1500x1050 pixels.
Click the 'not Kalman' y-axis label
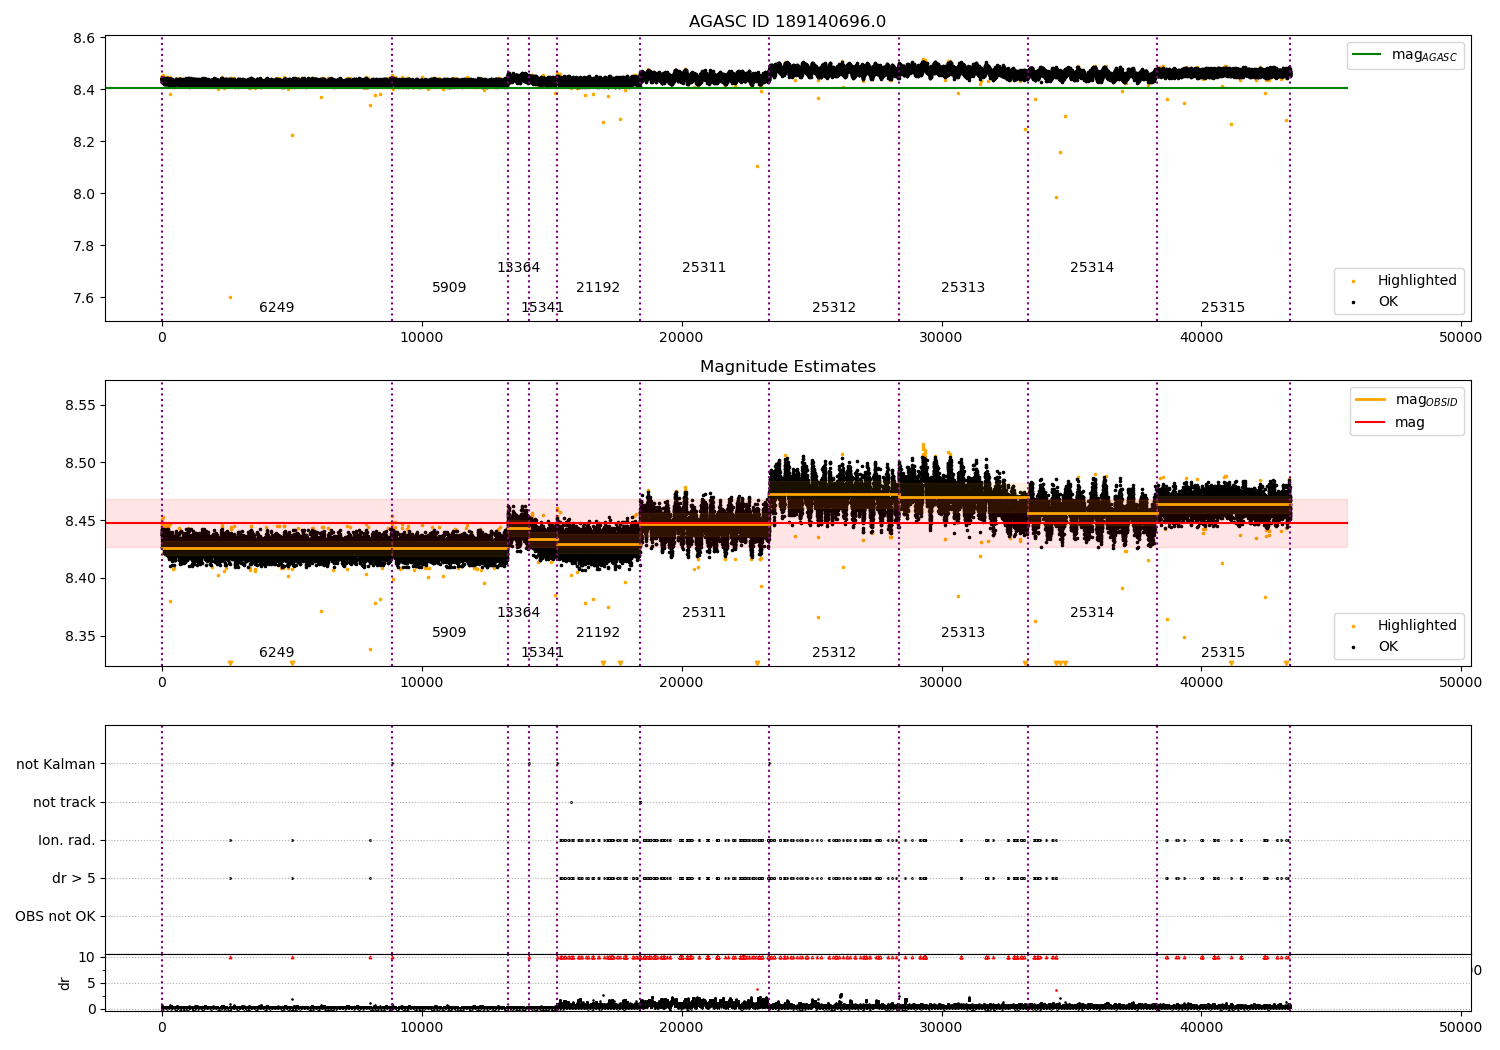click(x=56, y=764)
